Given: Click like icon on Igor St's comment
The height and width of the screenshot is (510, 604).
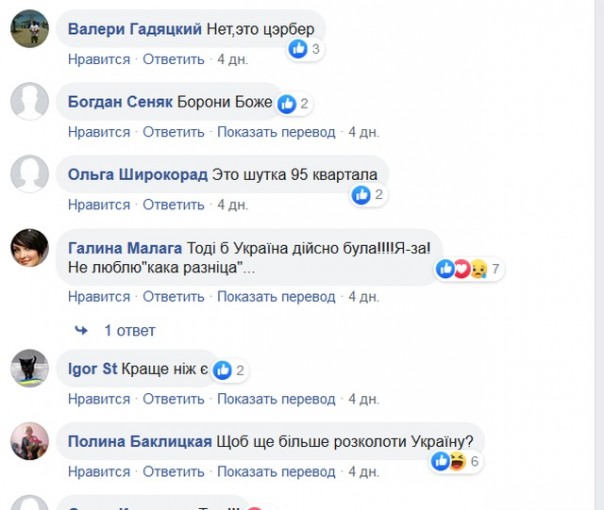Looking at the screenshot, I should pos(223,370).
